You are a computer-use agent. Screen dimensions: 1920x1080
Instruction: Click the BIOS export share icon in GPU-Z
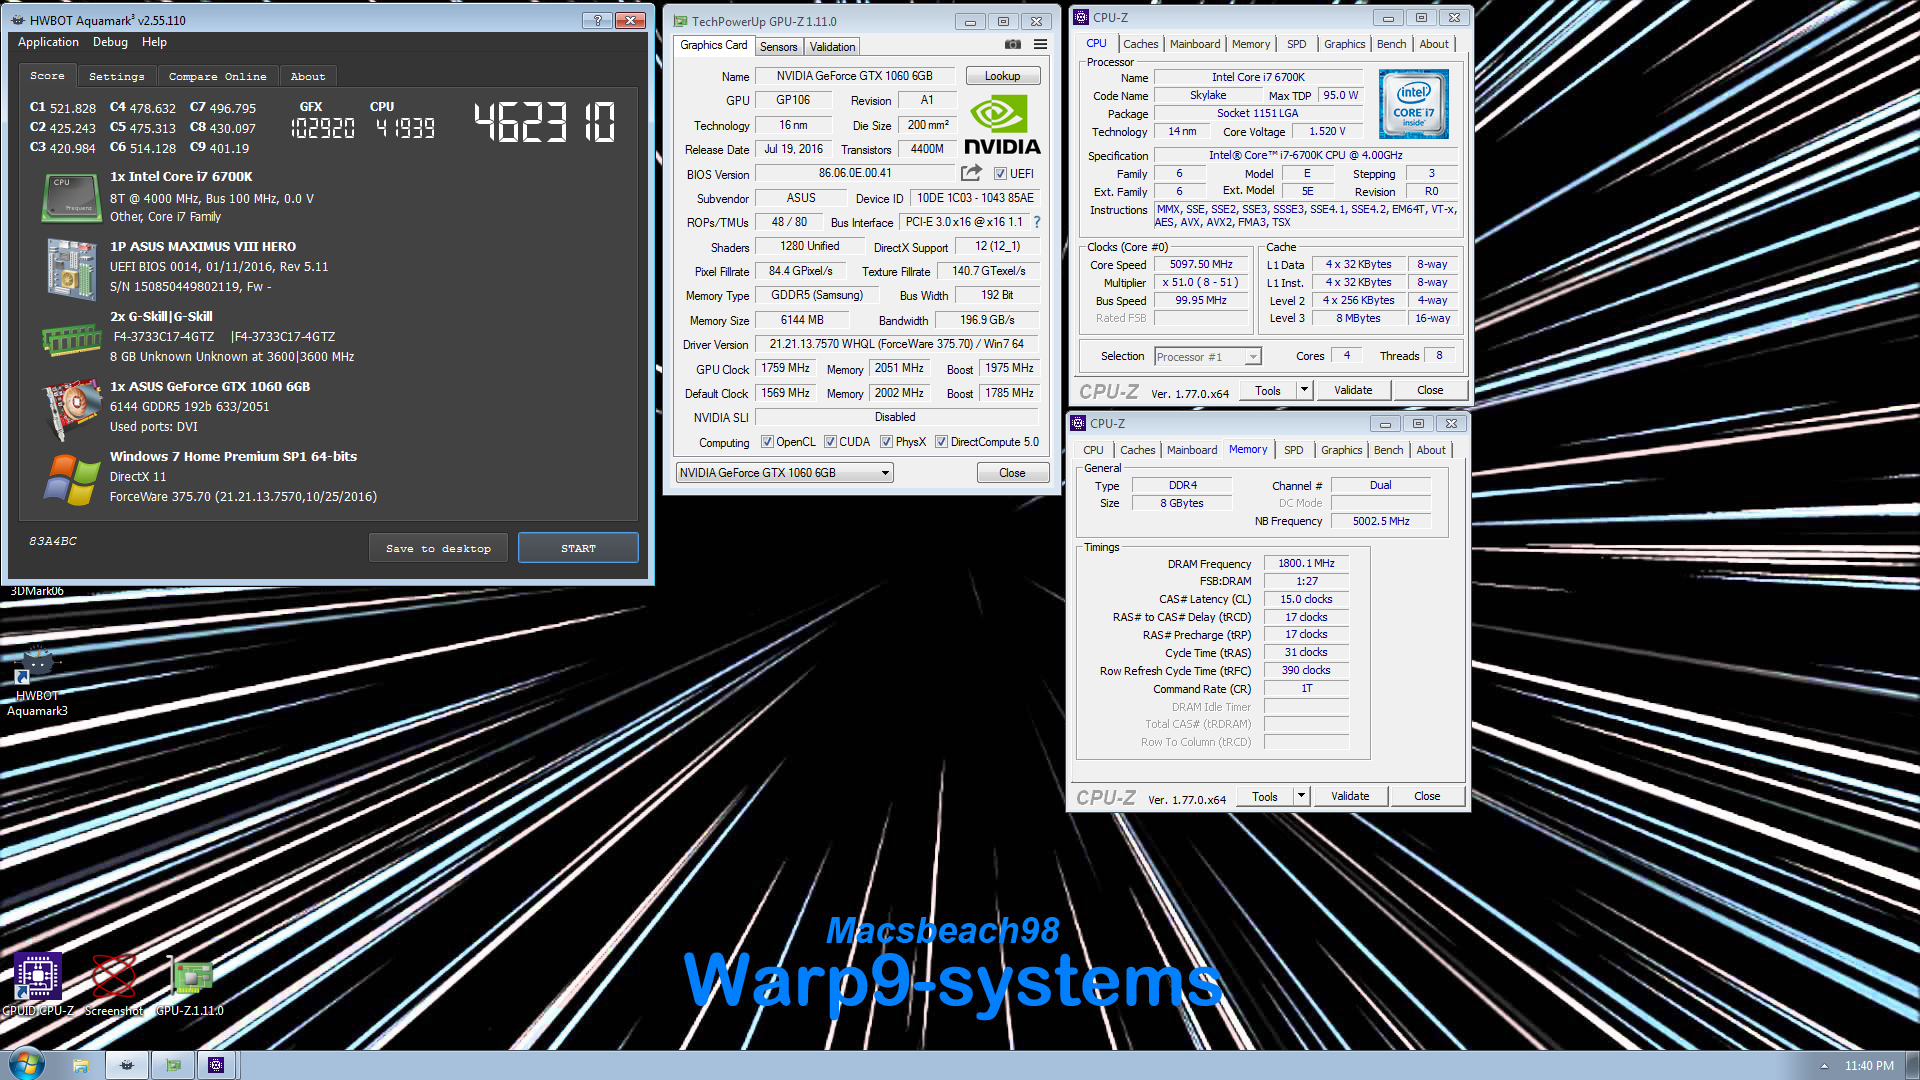[x=971, y=173]
